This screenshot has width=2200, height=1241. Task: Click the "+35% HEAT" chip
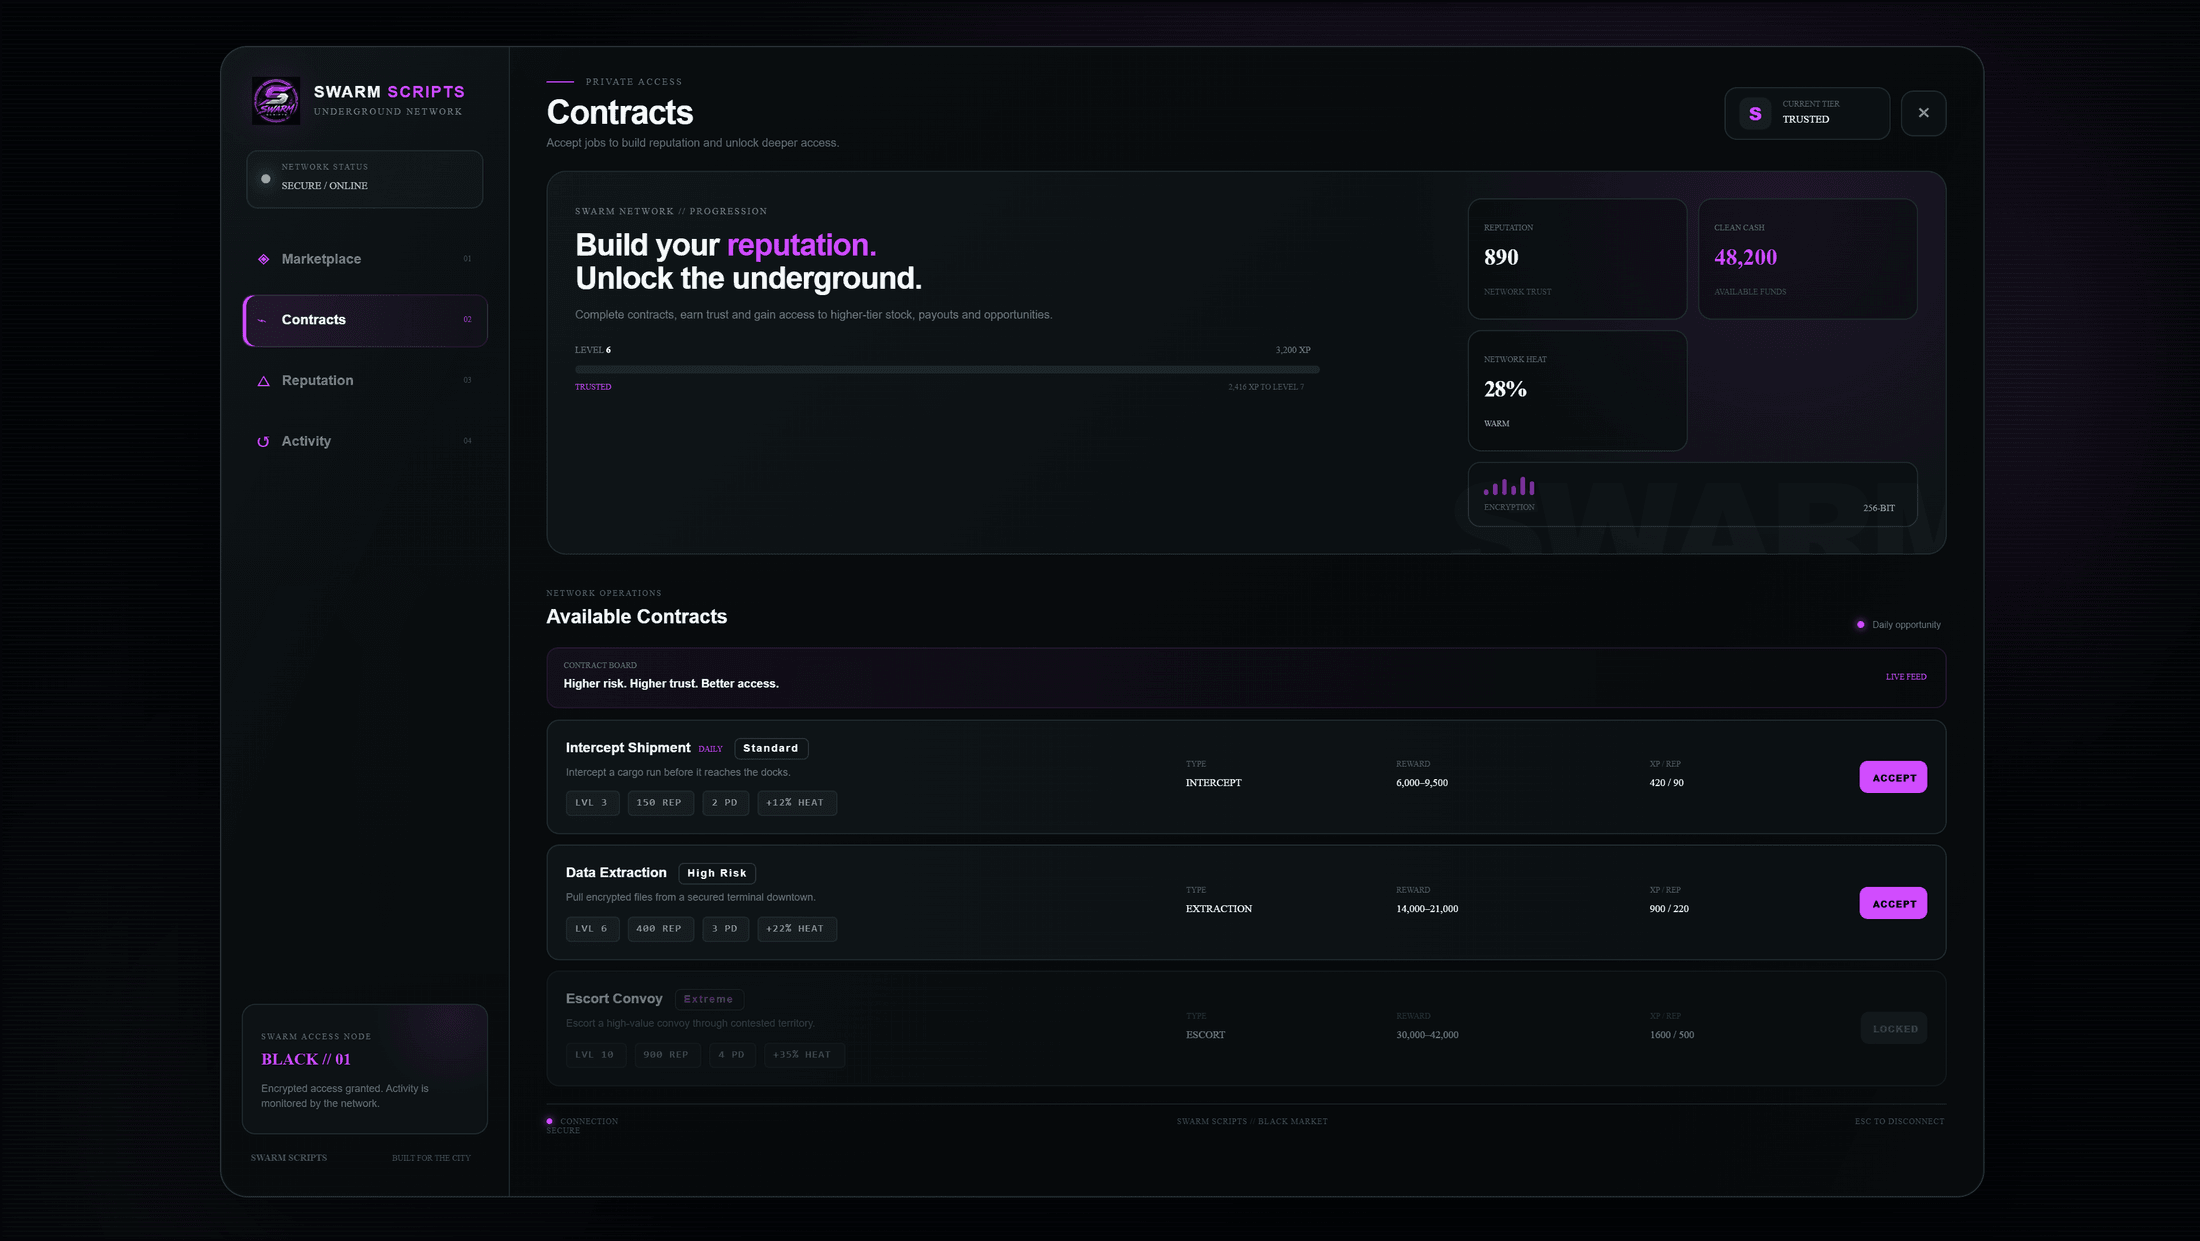pyautogui.click(x=804, y=1055)
